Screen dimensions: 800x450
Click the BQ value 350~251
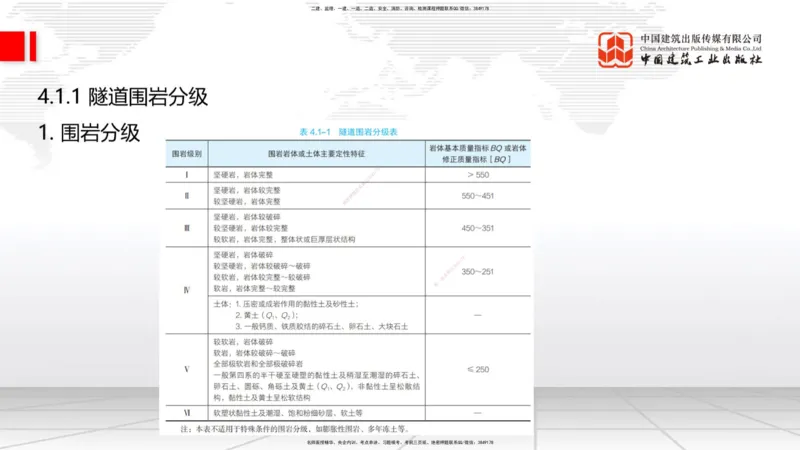tap(478, 271)
